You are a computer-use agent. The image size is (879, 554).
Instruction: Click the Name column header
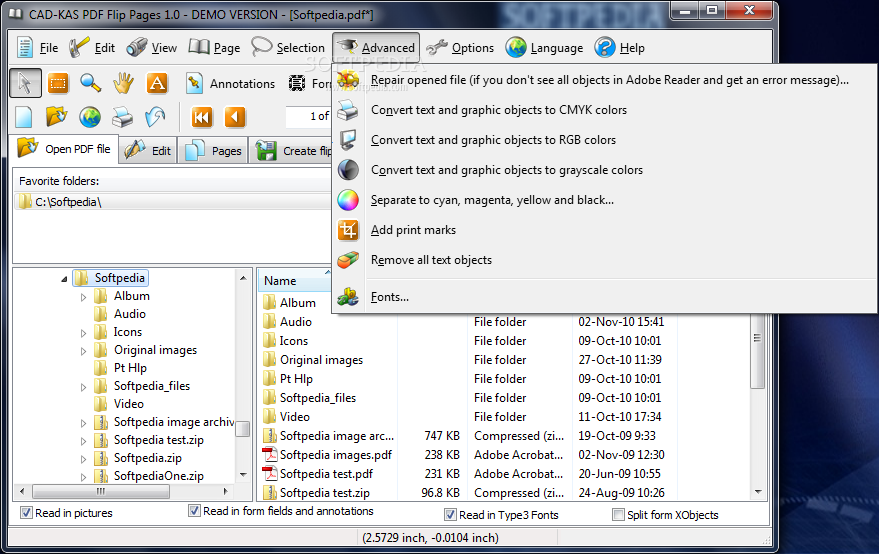pyautogui.click(x=295, y=281)
